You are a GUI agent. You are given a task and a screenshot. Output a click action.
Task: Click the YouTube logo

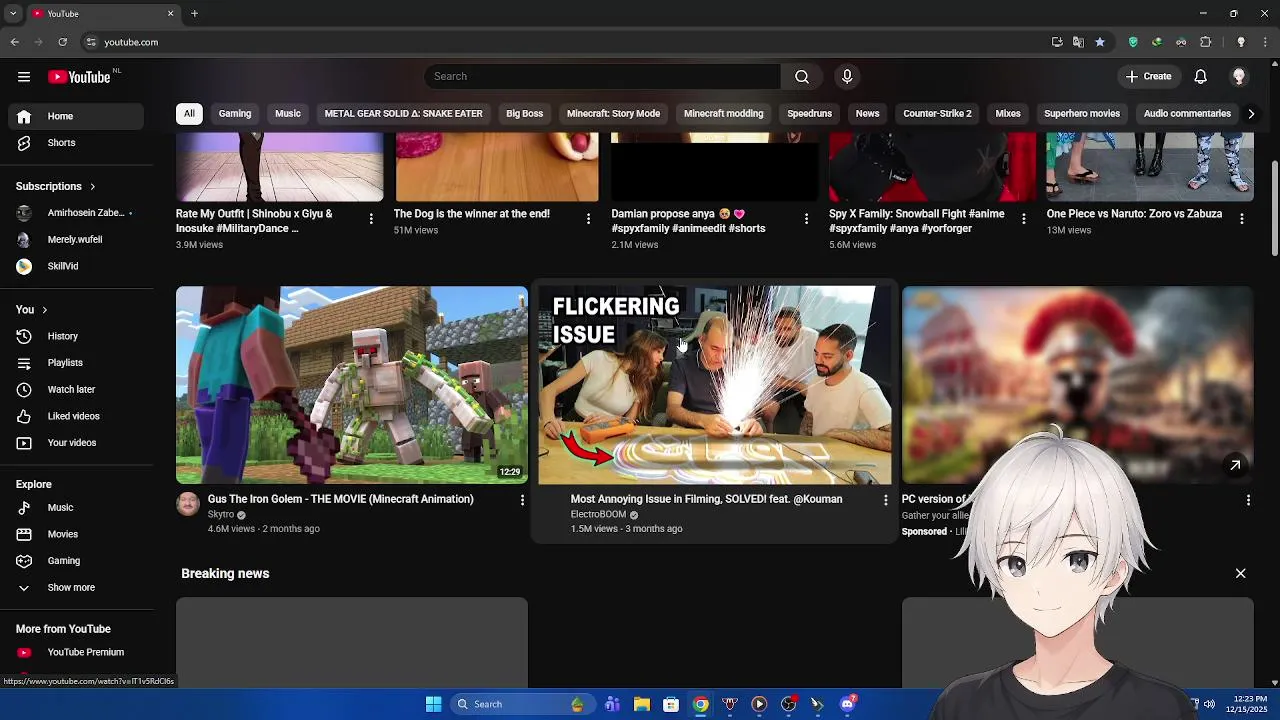(x=79, y=77)
